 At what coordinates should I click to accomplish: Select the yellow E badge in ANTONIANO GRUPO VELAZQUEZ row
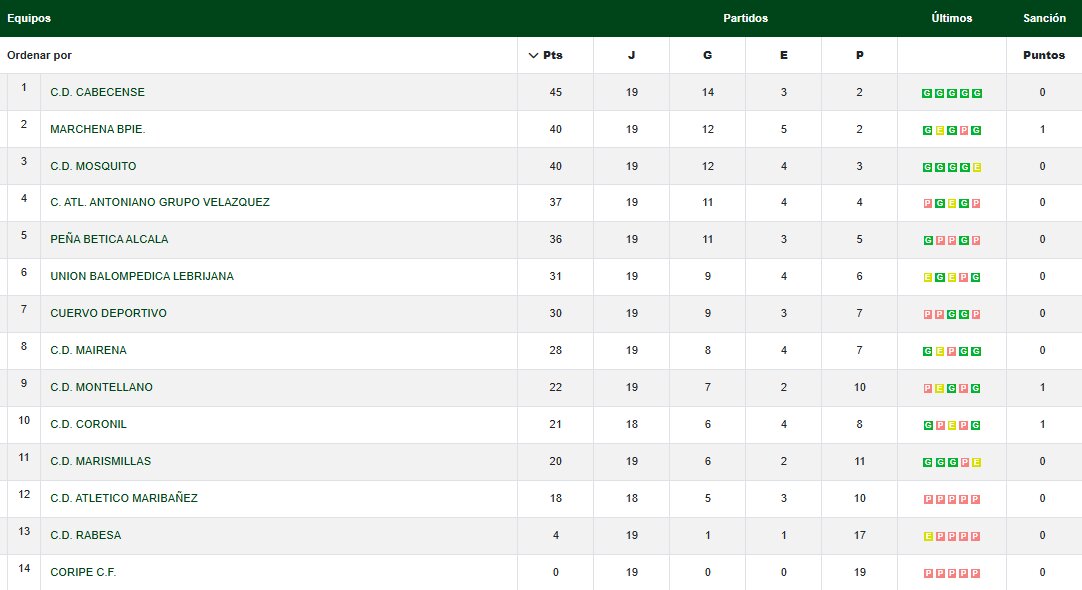tap(952, 204)
